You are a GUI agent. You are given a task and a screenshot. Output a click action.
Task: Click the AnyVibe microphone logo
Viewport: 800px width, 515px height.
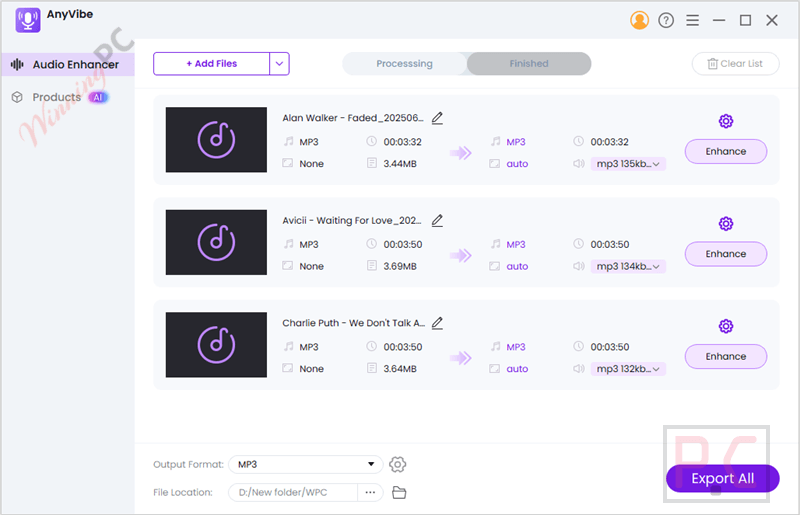point(28,20)
